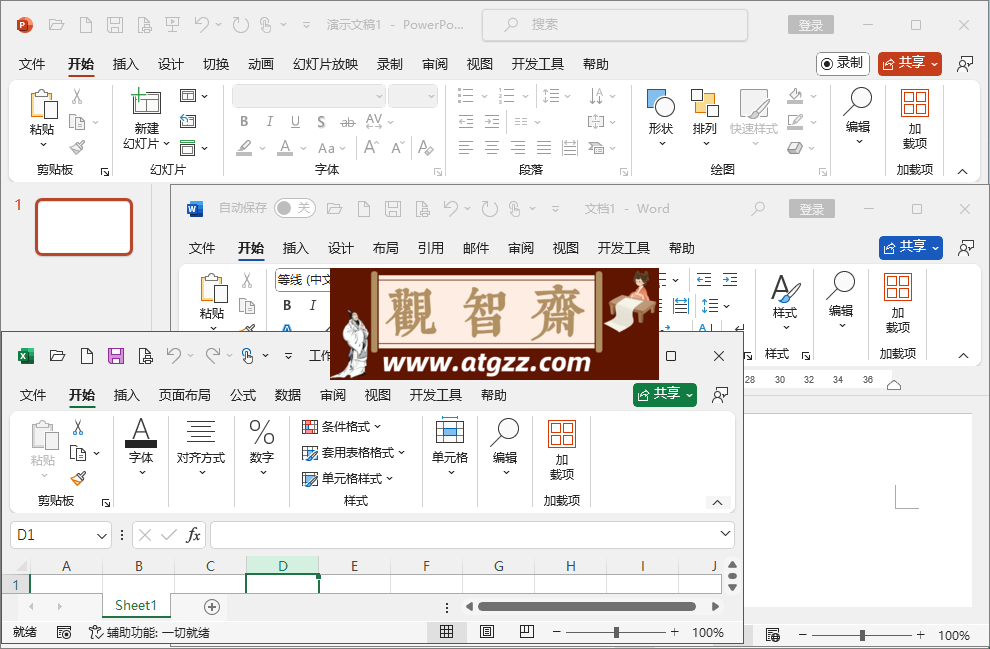Click the Sign in button in PowerPoint
The height and width of the screenshot is (649, 990).
(811, 25)
